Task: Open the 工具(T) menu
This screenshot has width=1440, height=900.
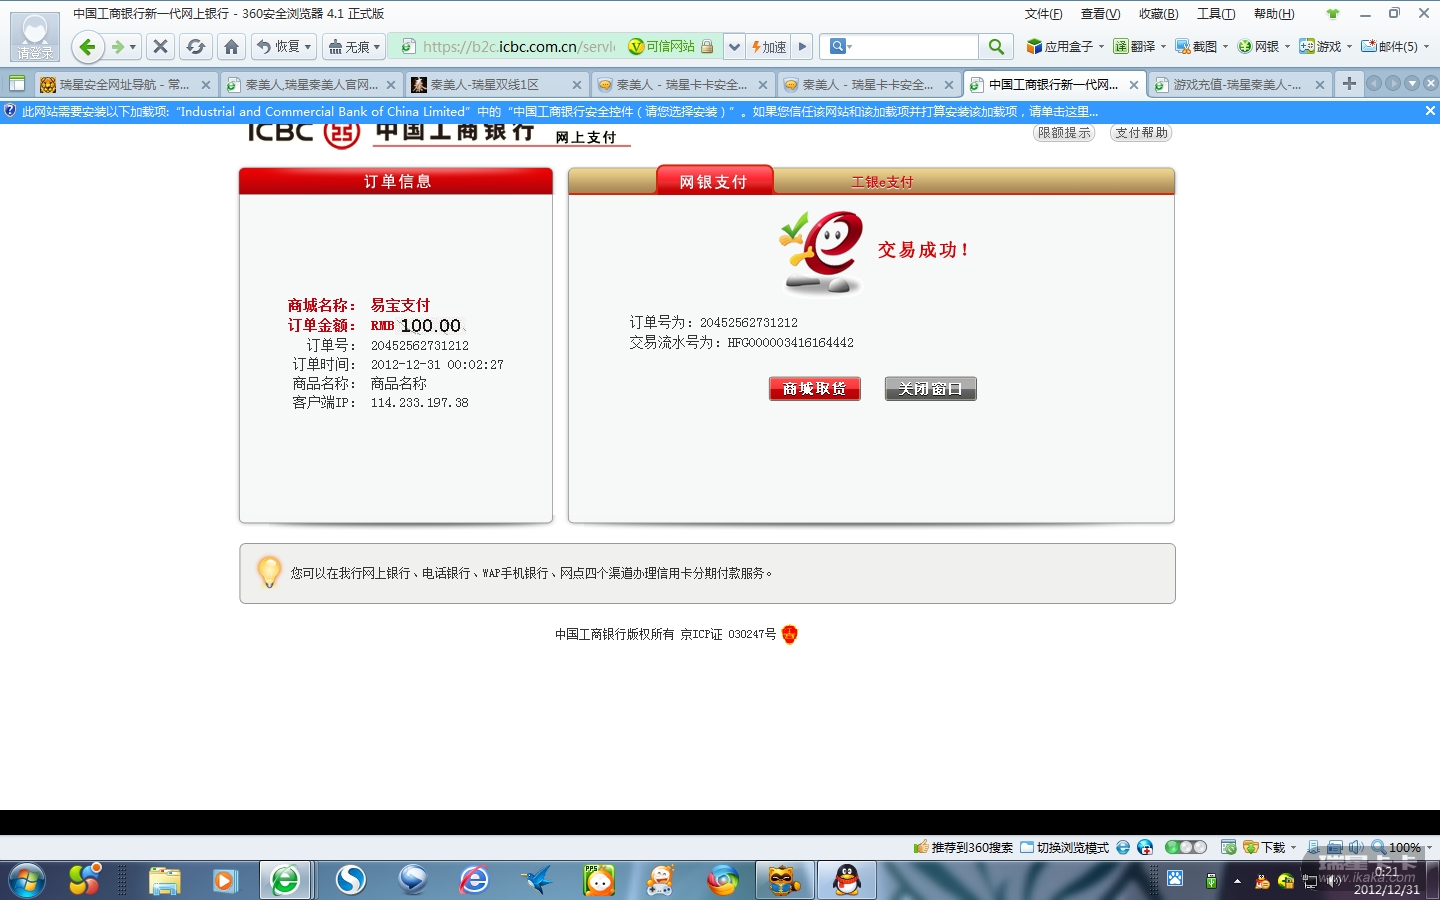Action: [1216, 14]
